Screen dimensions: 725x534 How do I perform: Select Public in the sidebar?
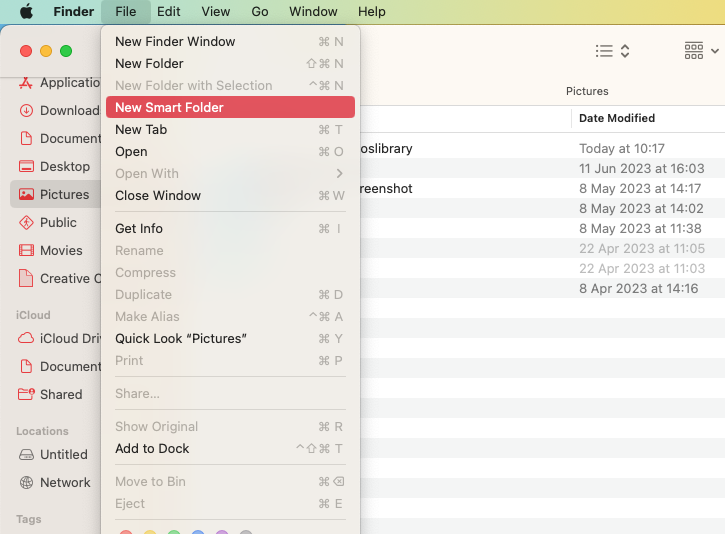coord(58,222)
